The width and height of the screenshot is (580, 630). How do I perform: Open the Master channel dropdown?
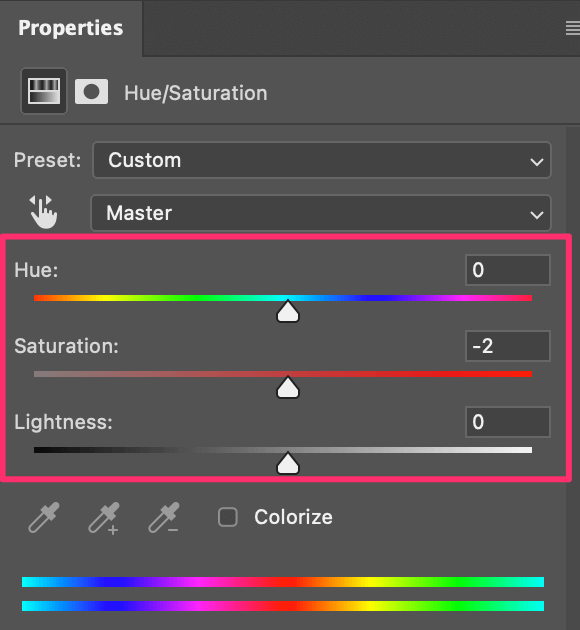tap(321, 213)
